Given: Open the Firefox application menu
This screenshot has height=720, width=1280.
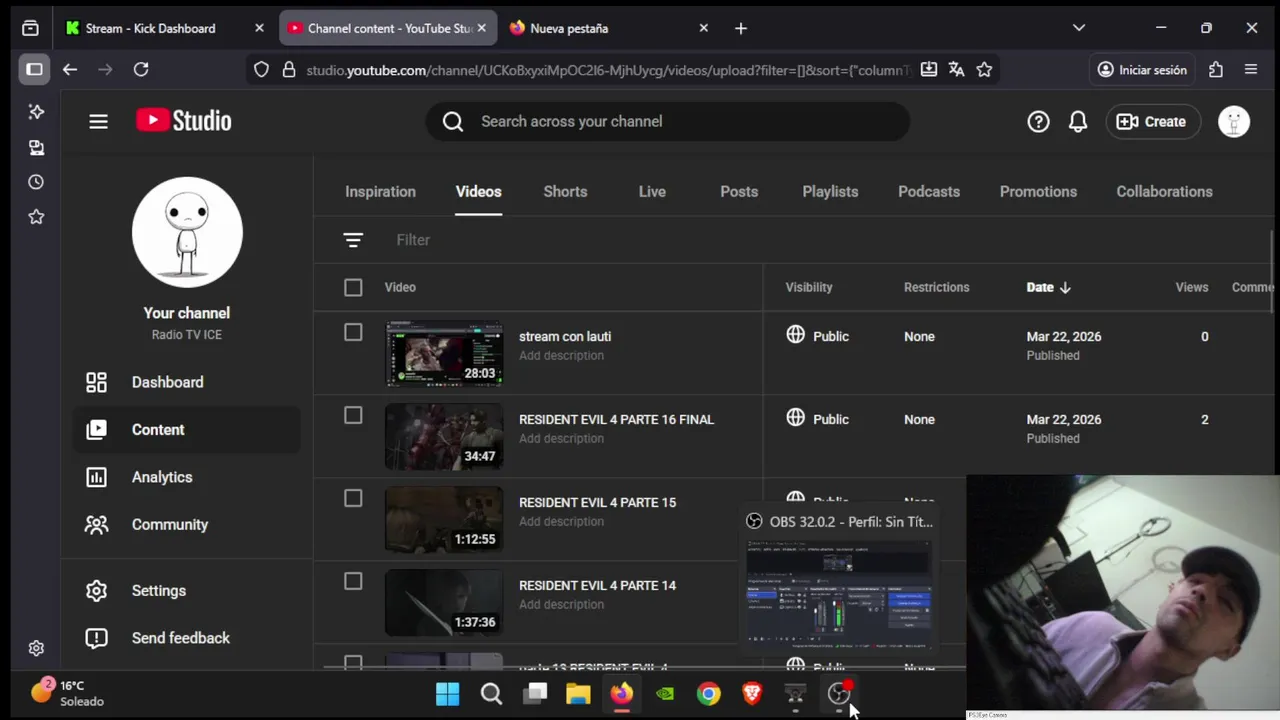Looking at the screenshot, I should point(1251,70).
